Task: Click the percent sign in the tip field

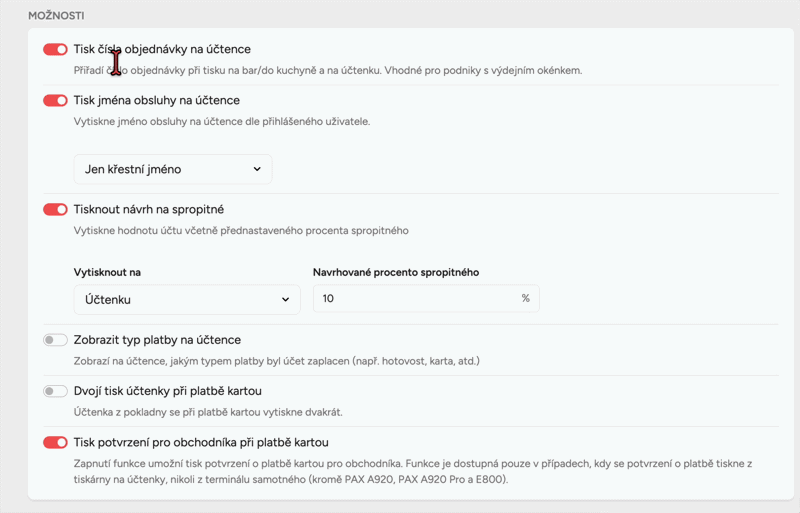Action: [526, 299]
